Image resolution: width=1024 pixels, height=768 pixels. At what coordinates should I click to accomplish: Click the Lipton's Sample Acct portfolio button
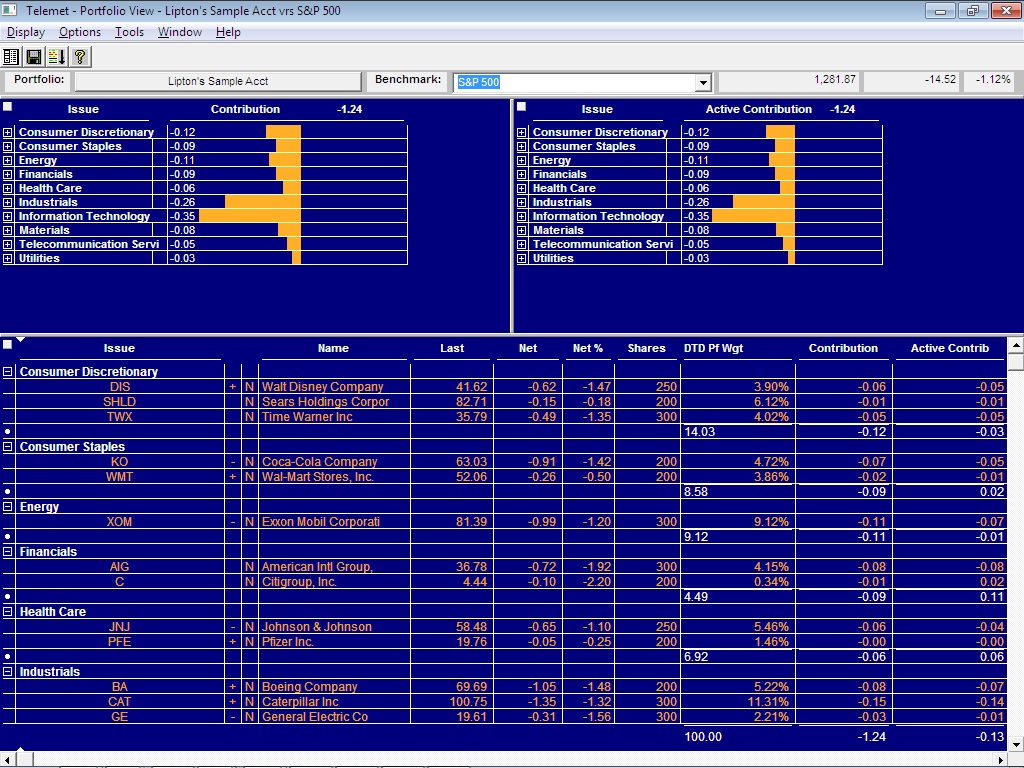(x=218, y=82)
